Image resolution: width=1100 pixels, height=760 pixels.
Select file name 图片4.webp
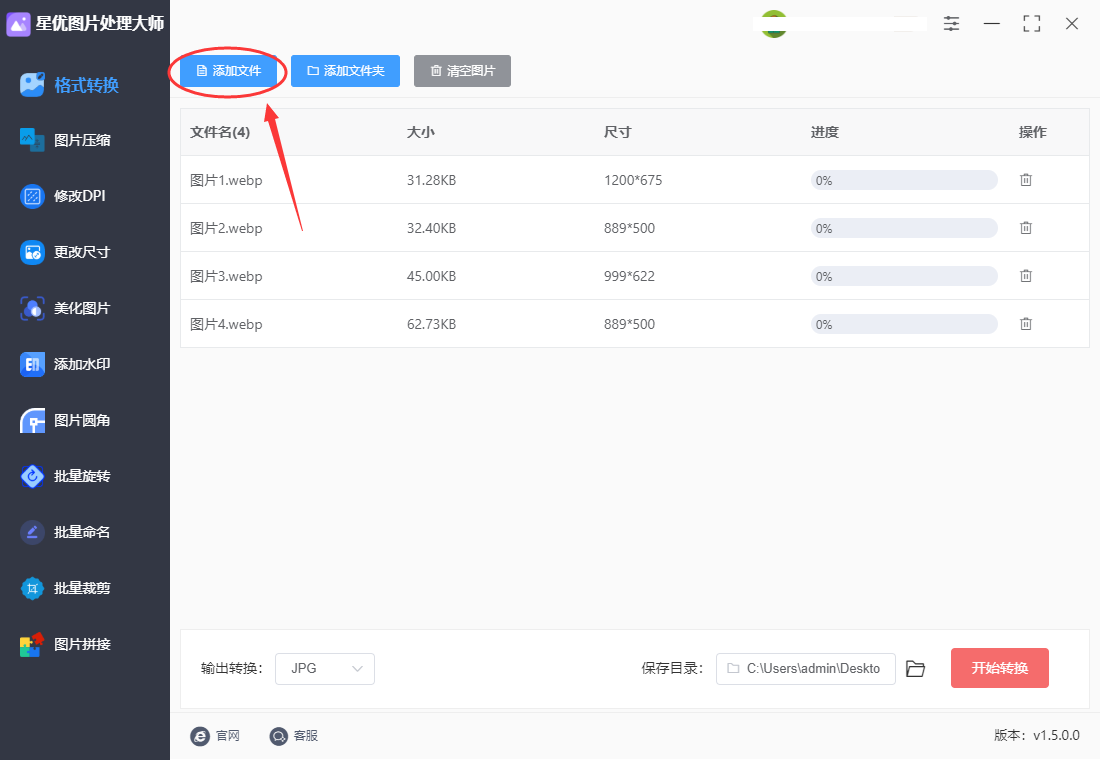[x=226, y=324]
